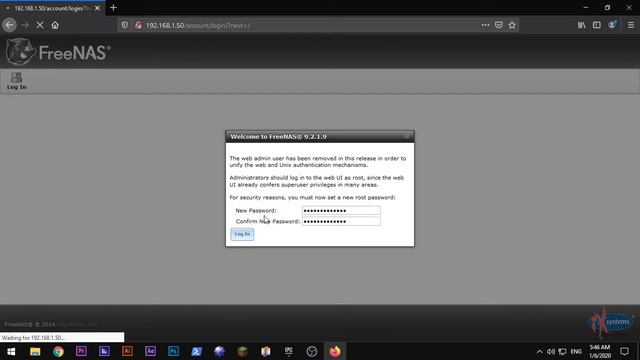Image resolution: width=640 pixels, height=360 pixels.
Task: Close the 192.168.1.50 browser tab
Action: (97, 8)
